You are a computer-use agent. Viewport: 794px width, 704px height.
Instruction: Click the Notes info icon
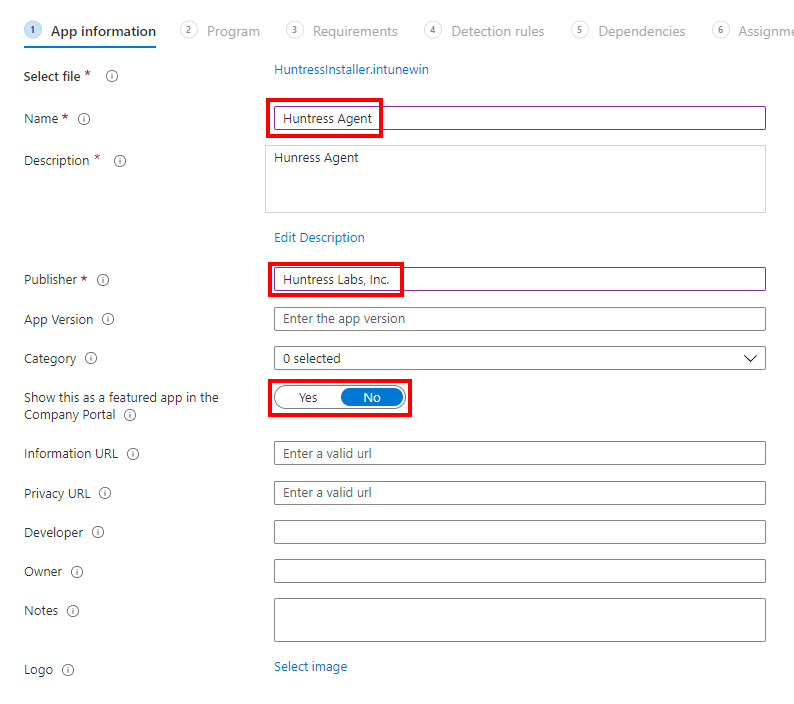click(73, 611)
